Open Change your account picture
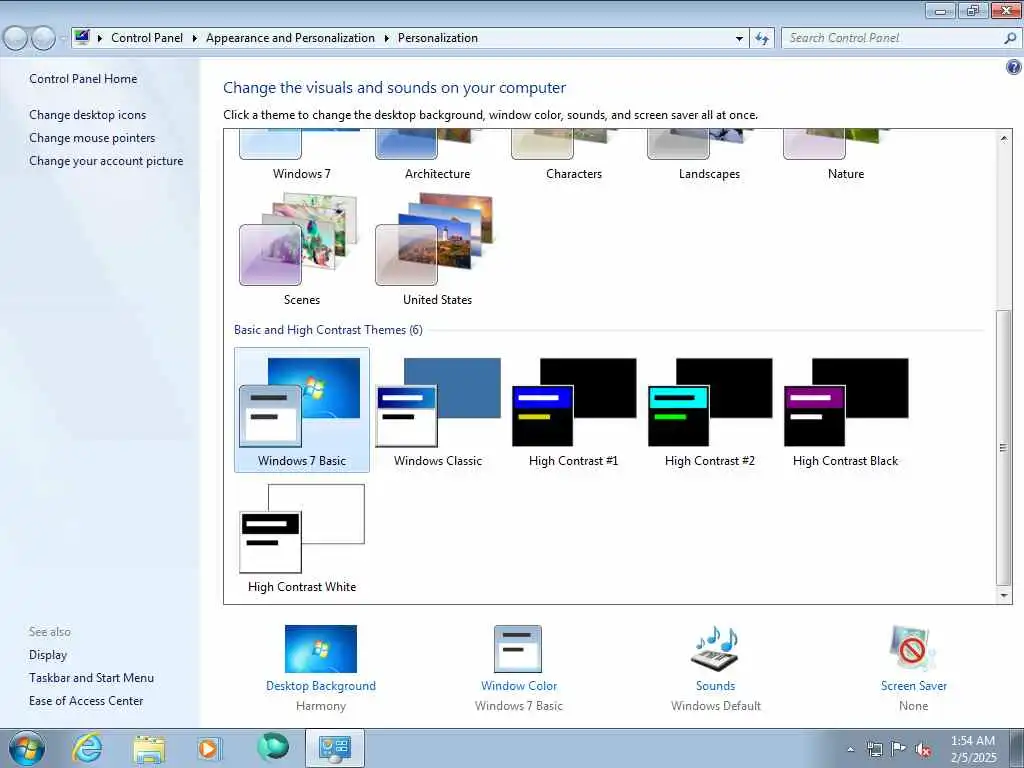This screenshot has width=1024, height=768. [x=106, y=161]
